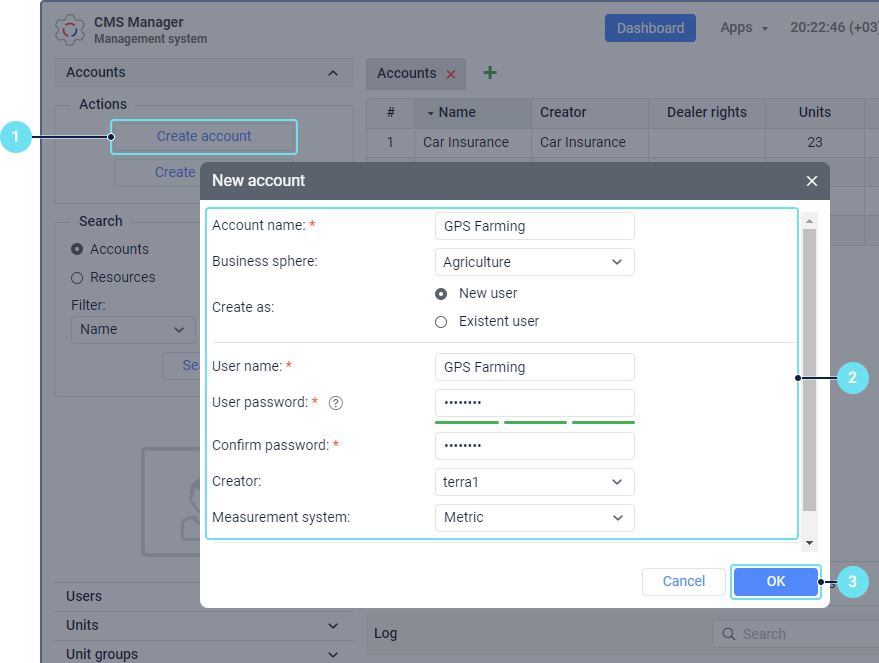Click the Account name input field

tap(535, 226)
